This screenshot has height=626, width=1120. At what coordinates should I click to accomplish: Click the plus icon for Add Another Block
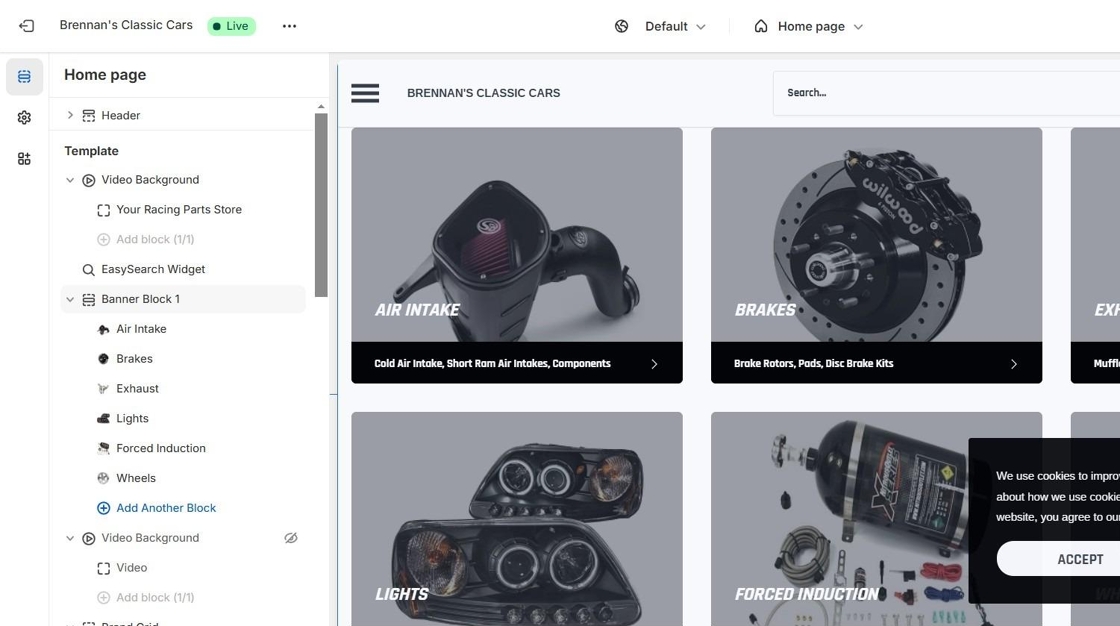click(104, 508)
